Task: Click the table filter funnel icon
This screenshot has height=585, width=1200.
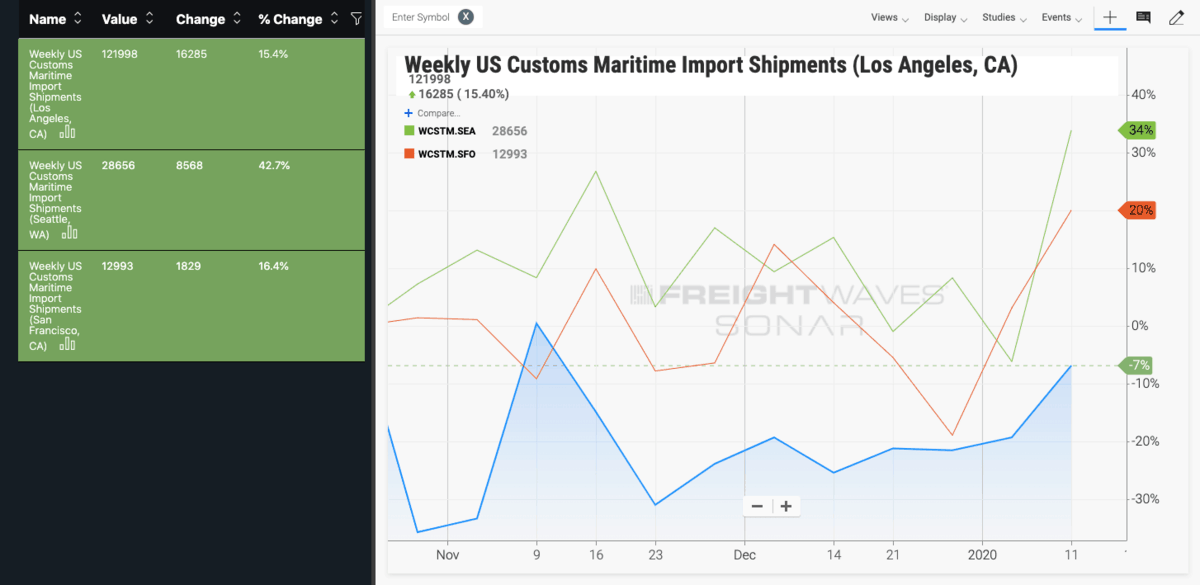Action: 356,19
